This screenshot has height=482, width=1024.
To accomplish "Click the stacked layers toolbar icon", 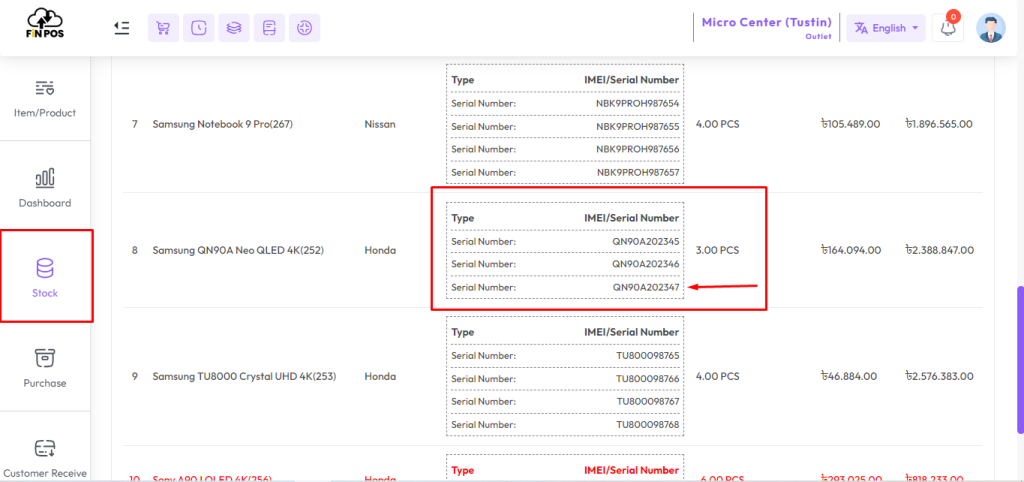I will 234,28.
